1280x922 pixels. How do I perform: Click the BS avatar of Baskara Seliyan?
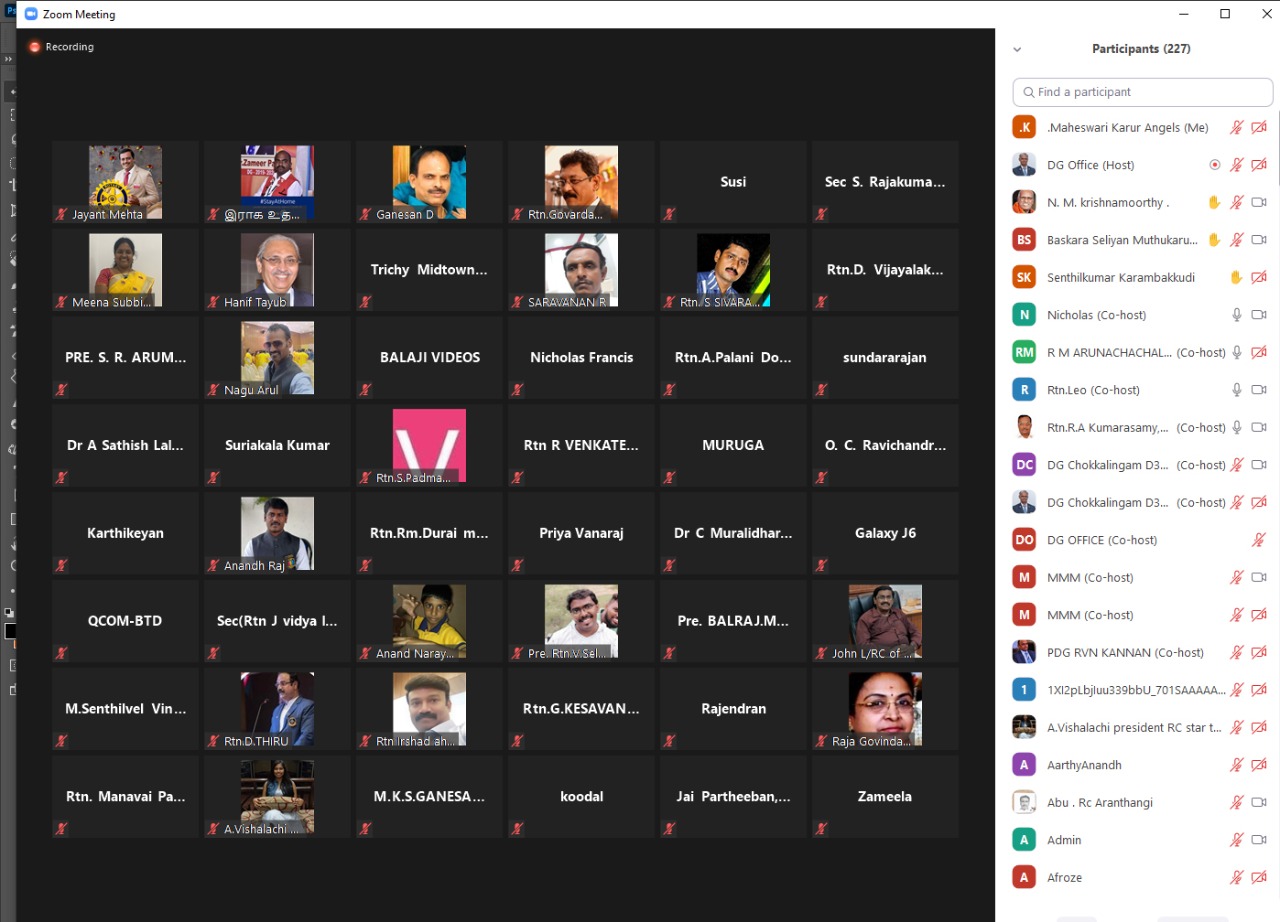click(x=1023, y=240)
